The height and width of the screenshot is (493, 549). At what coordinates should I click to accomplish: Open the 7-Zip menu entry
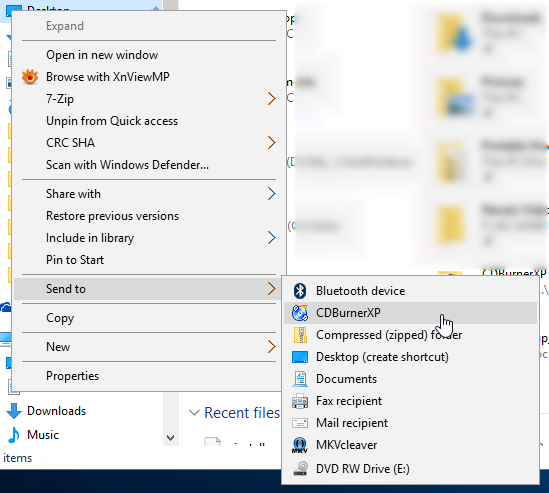click(149, 99)
